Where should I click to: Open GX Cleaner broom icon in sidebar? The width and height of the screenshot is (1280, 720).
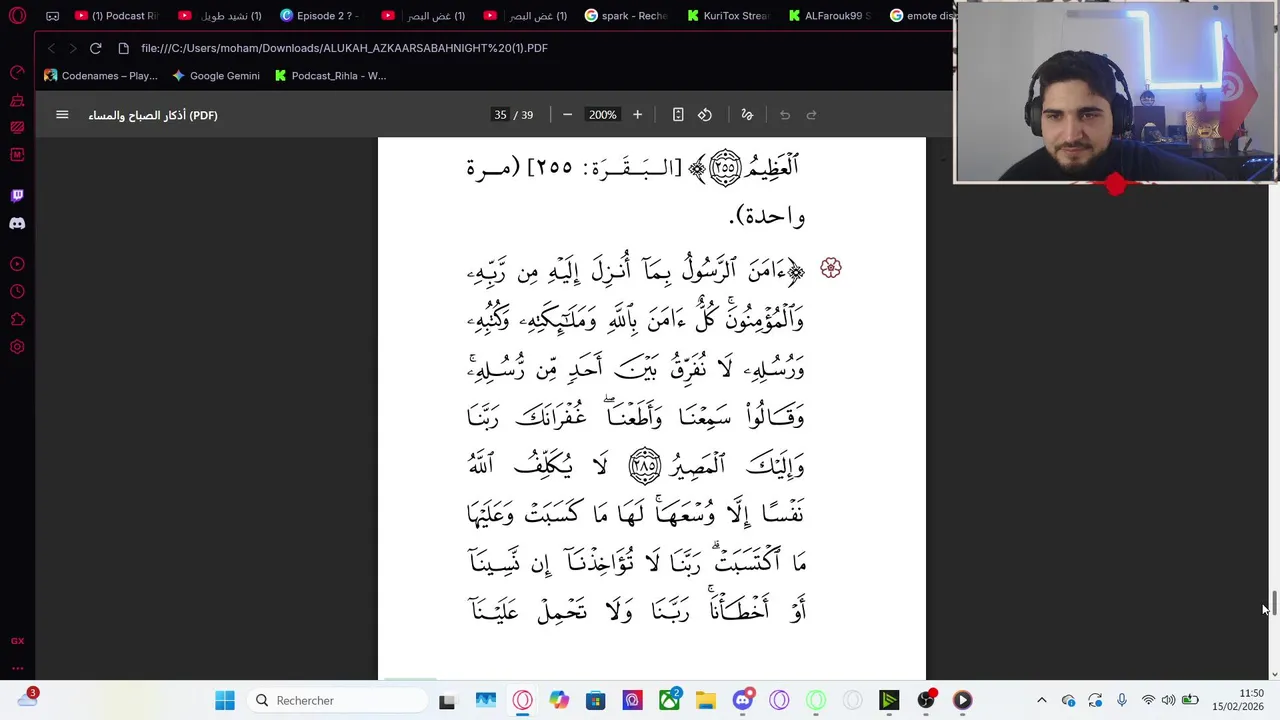[17, 101]
